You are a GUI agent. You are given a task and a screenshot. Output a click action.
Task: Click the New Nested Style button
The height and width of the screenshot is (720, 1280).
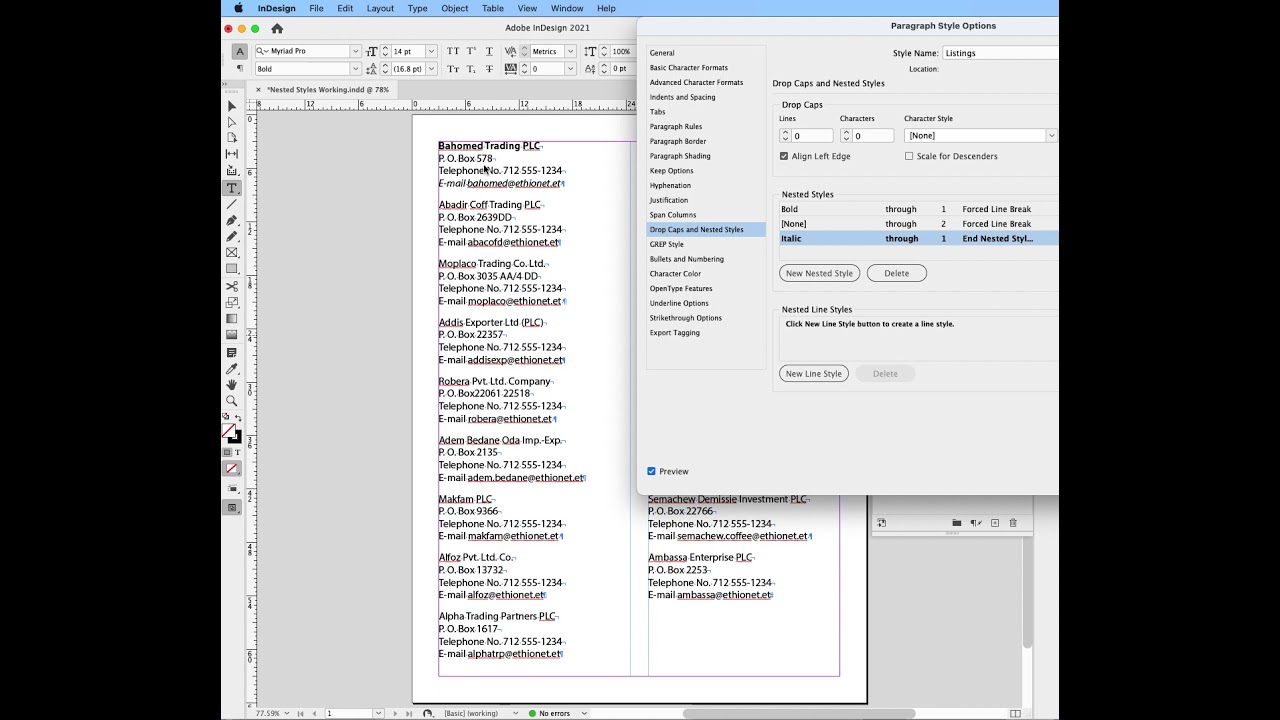pyautogui.click(x=819, y=273)
